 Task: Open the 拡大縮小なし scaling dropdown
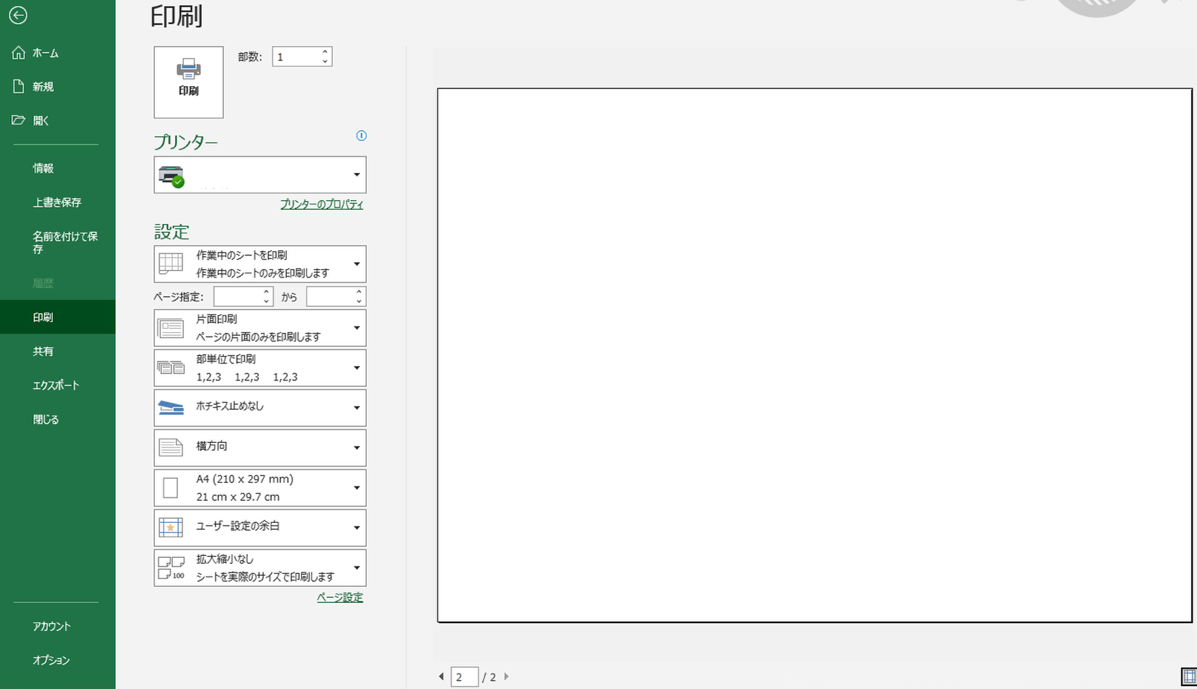(x=260, y=568)
